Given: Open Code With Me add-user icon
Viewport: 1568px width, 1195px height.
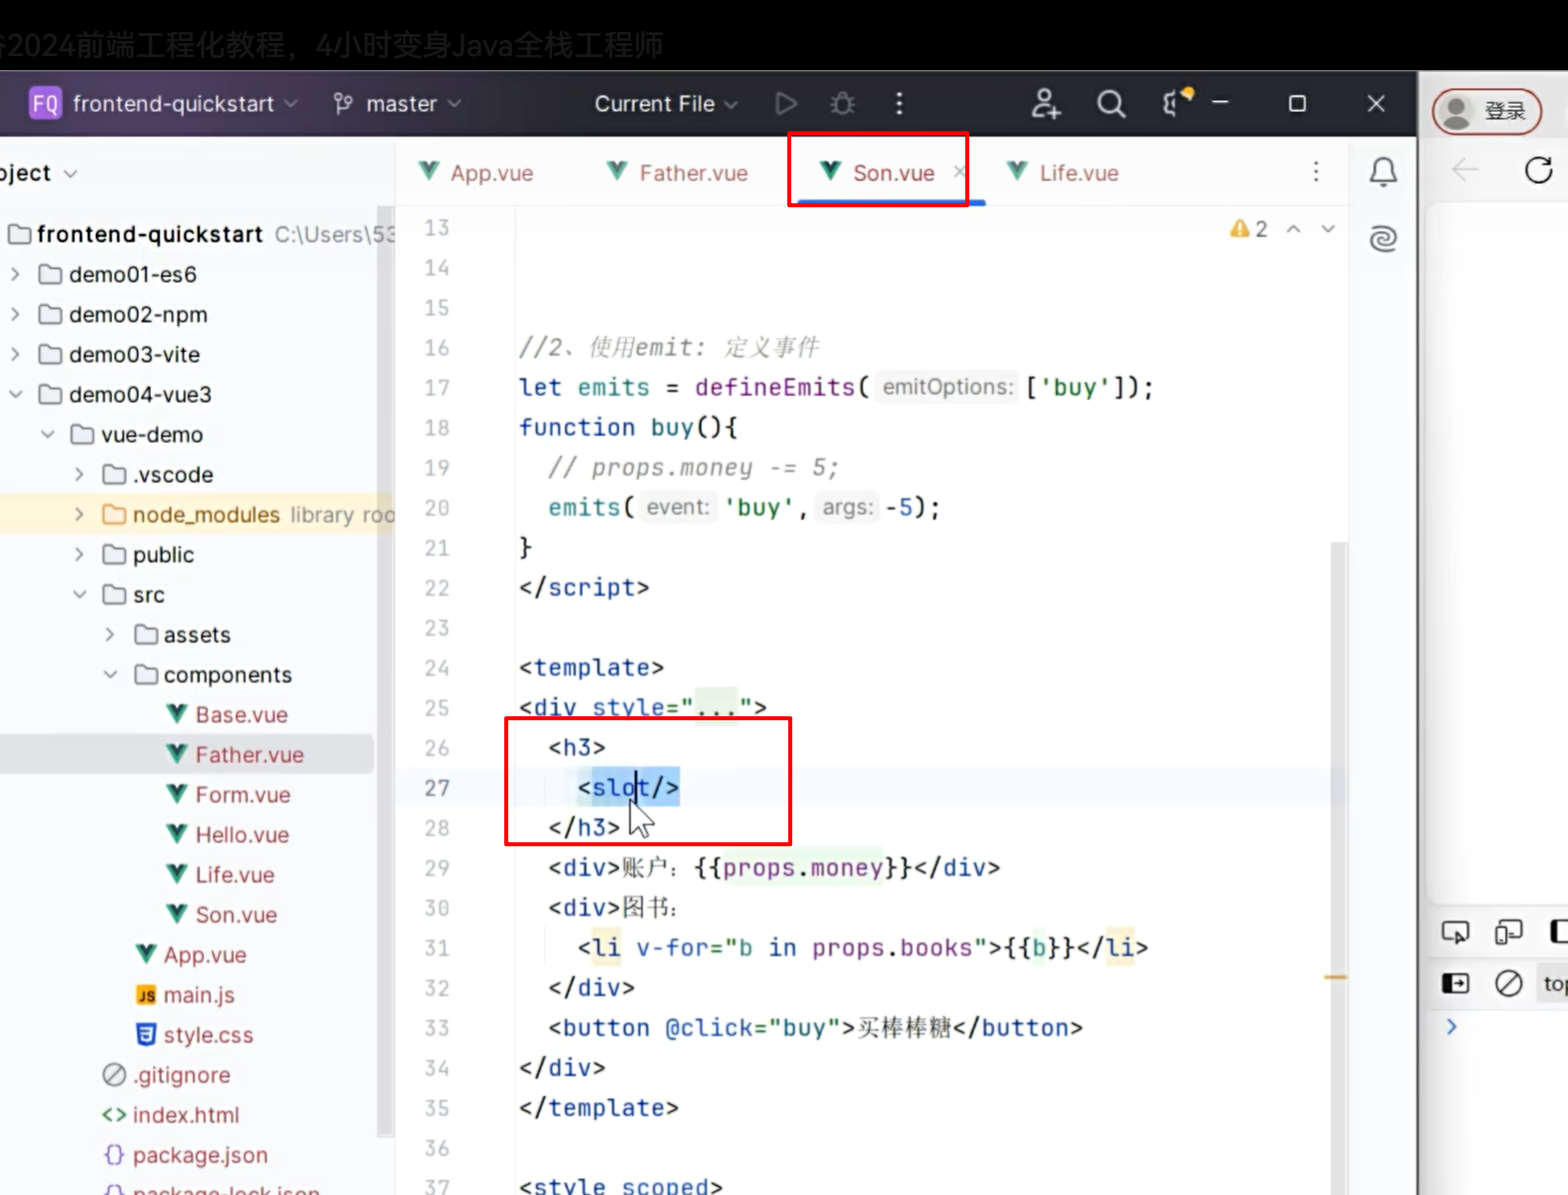Looking at the screenshot, I should (x=1045, y=104).
